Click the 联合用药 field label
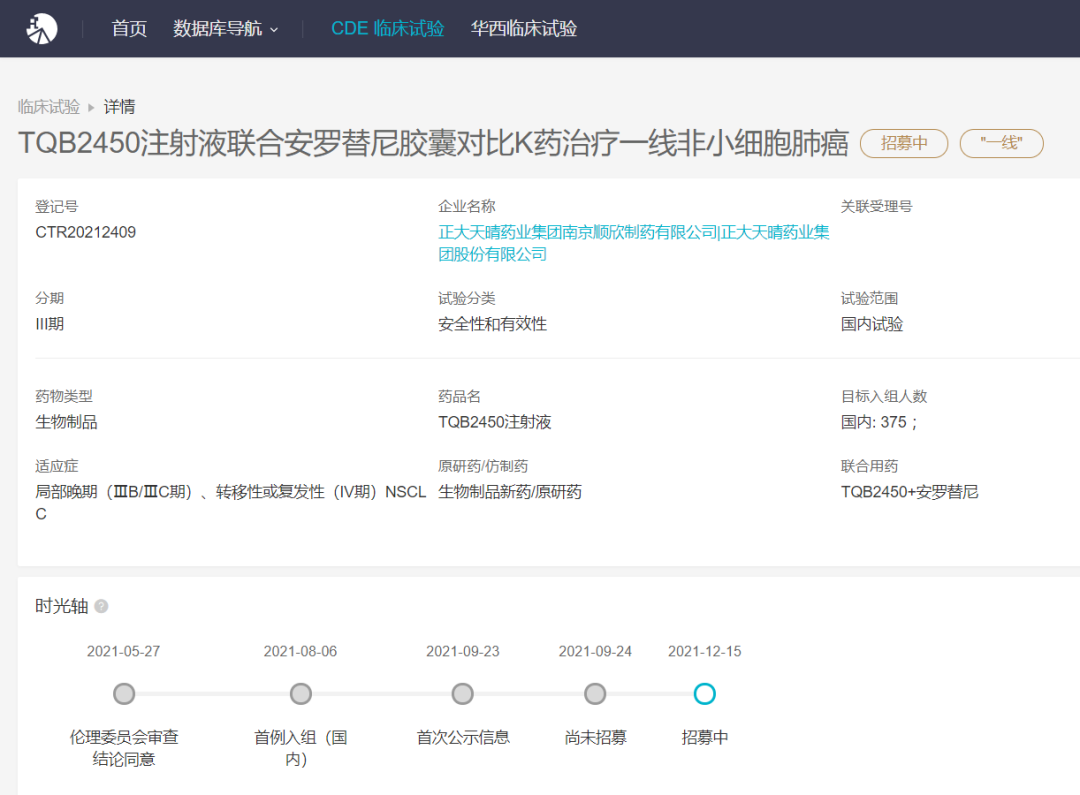The height and width of the screenshot is (795, 1080). pos(869,466)
